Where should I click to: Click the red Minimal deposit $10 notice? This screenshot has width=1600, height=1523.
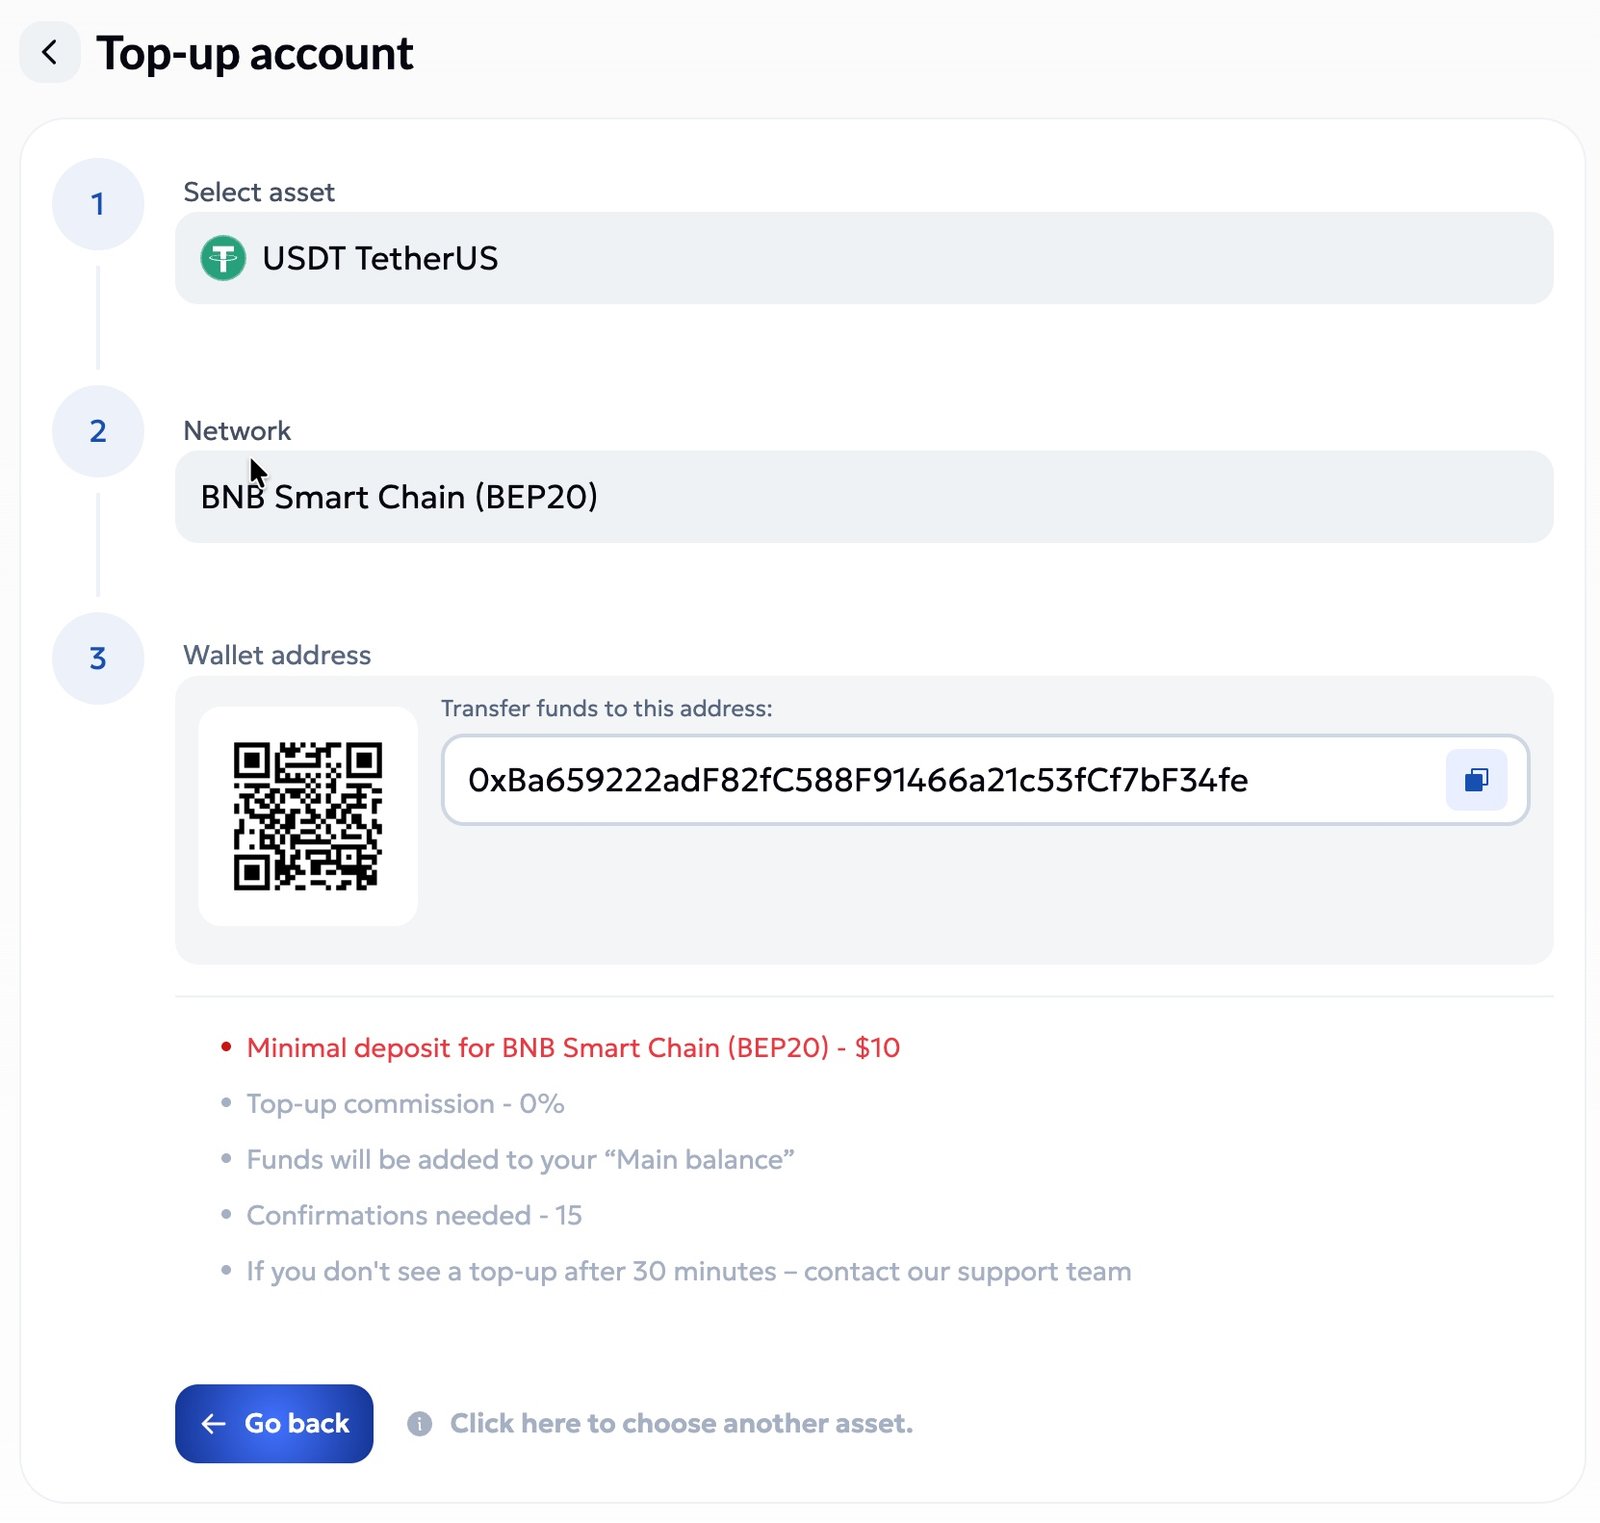[573, 1048]
